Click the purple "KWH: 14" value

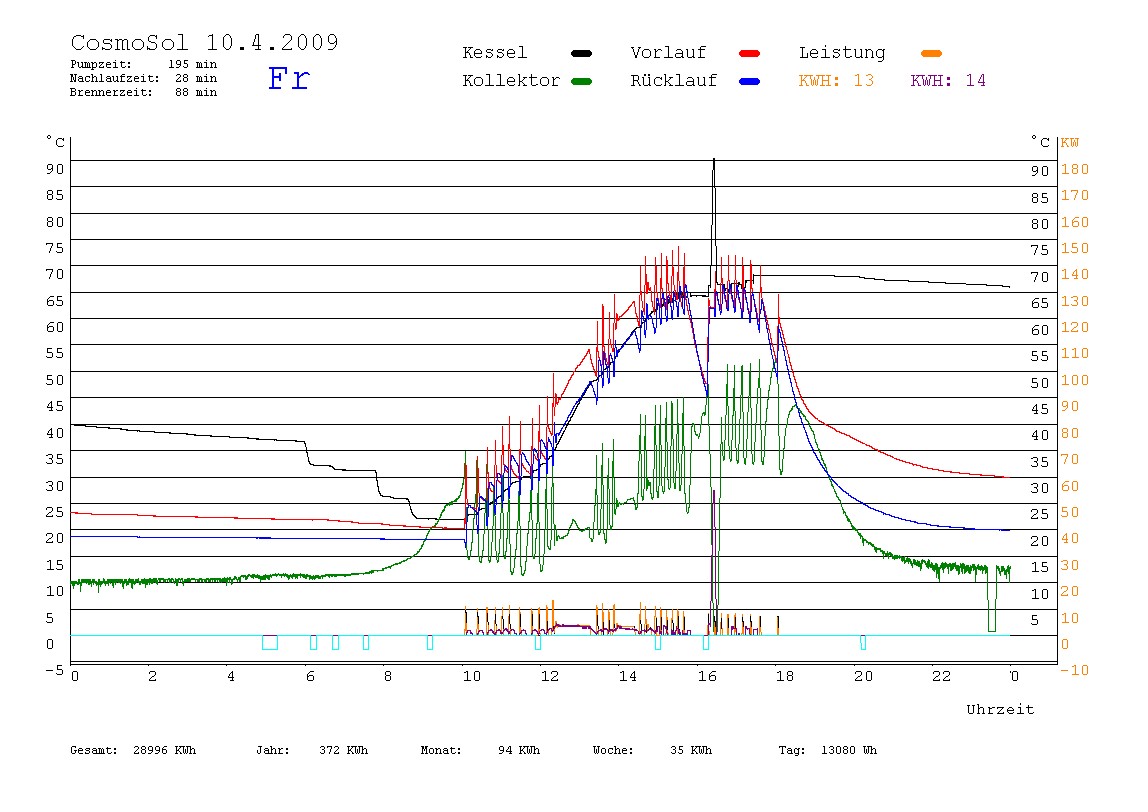click(x=948, y=81)
